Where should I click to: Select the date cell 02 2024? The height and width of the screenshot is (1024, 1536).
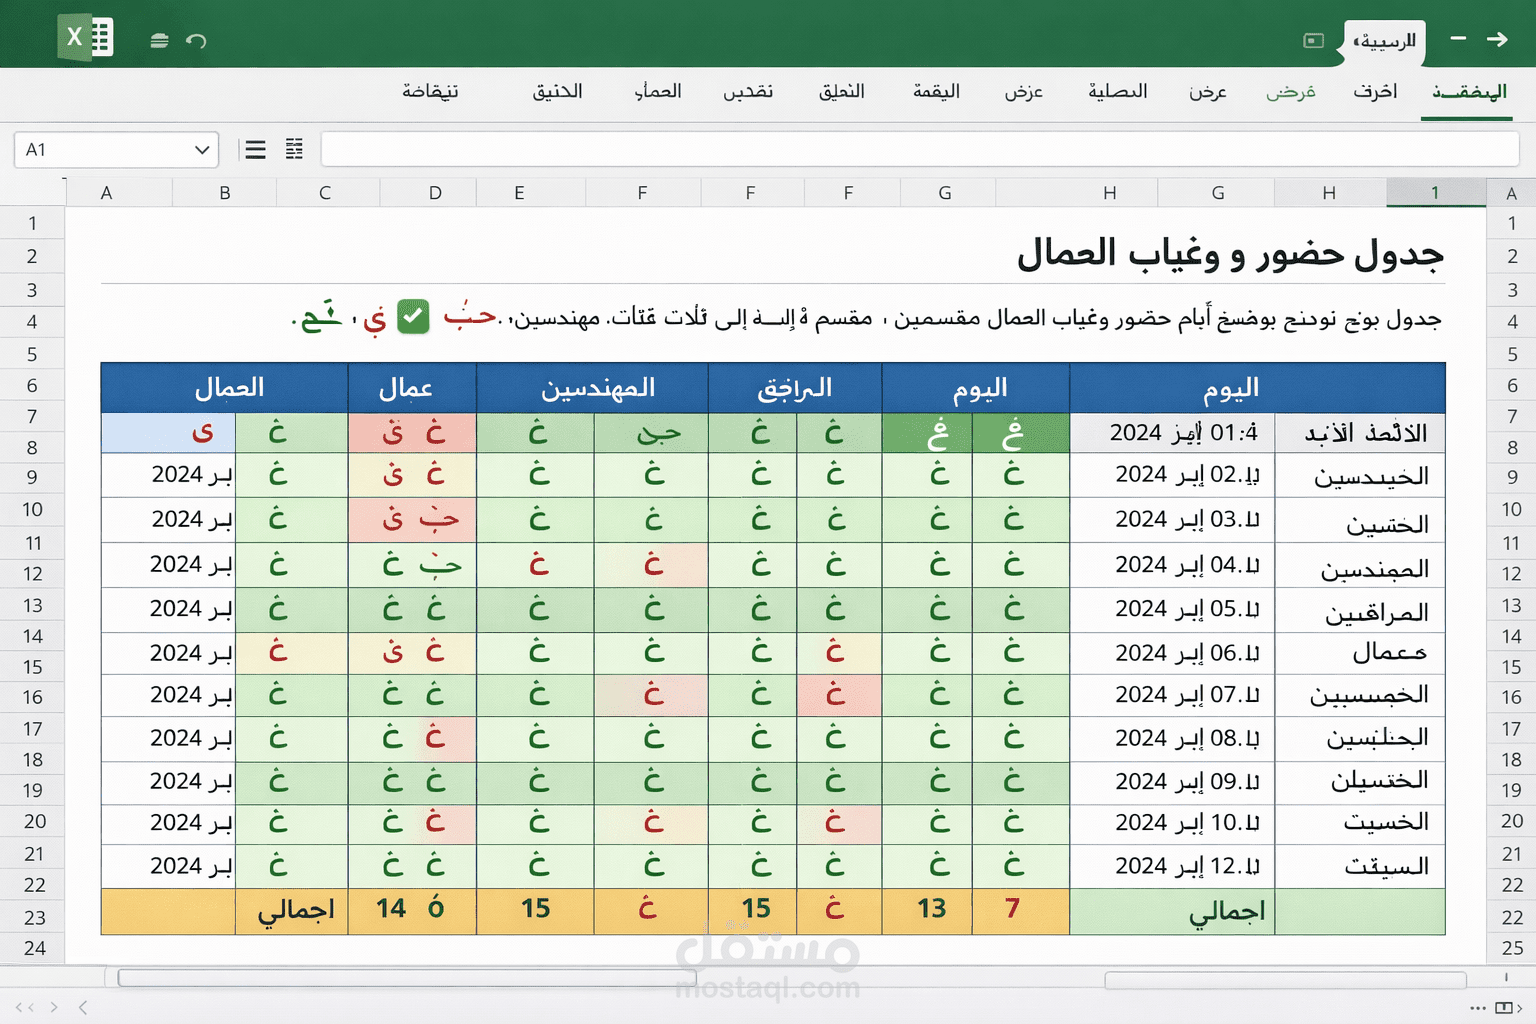click(x=1172, y=475)
